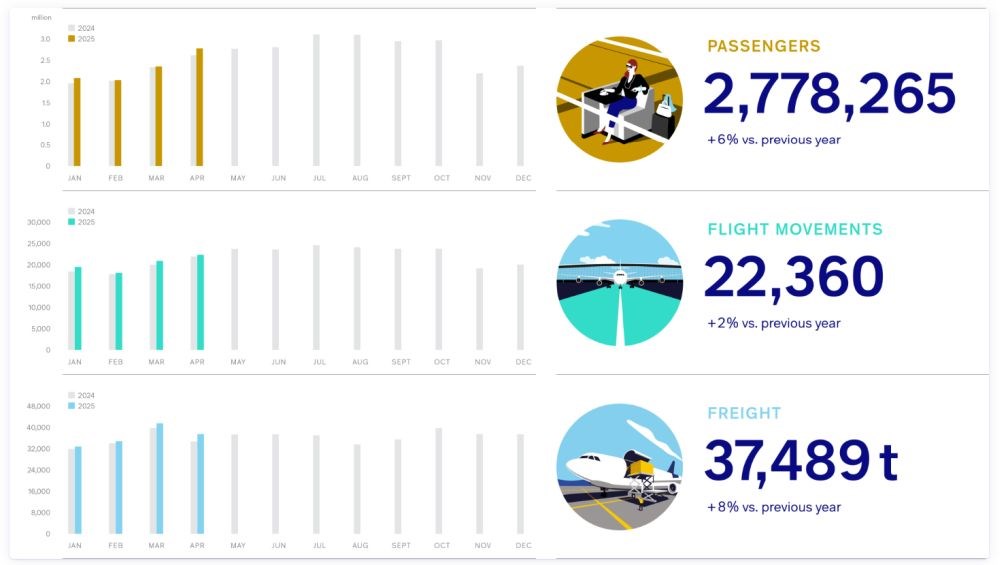Click the PASSENGERS heading

tap(764, 46)
